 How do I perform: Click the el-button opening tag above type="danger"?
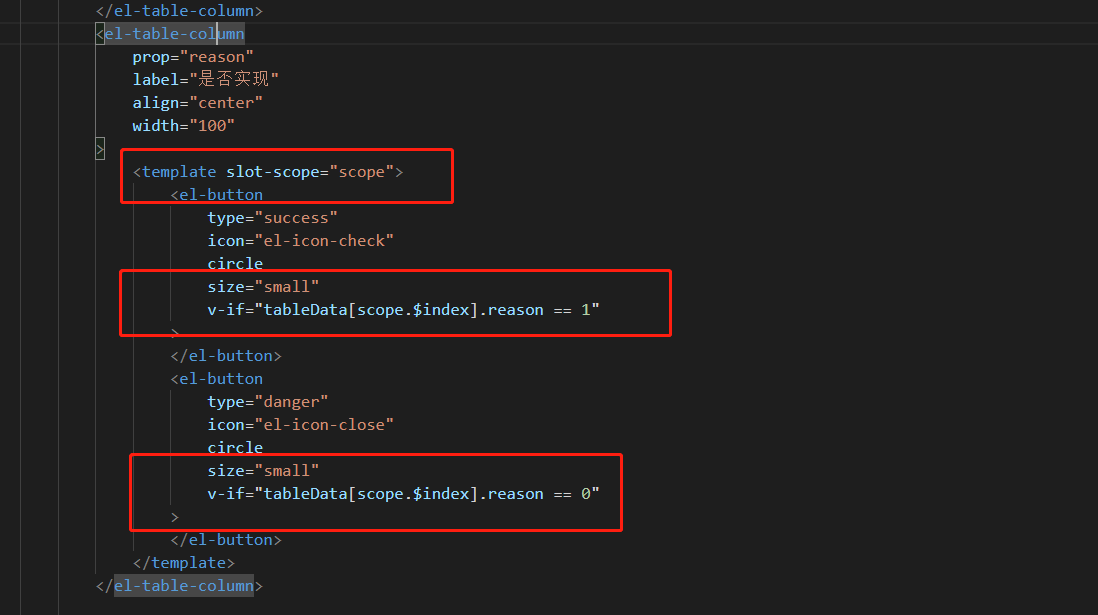point(216,379)
